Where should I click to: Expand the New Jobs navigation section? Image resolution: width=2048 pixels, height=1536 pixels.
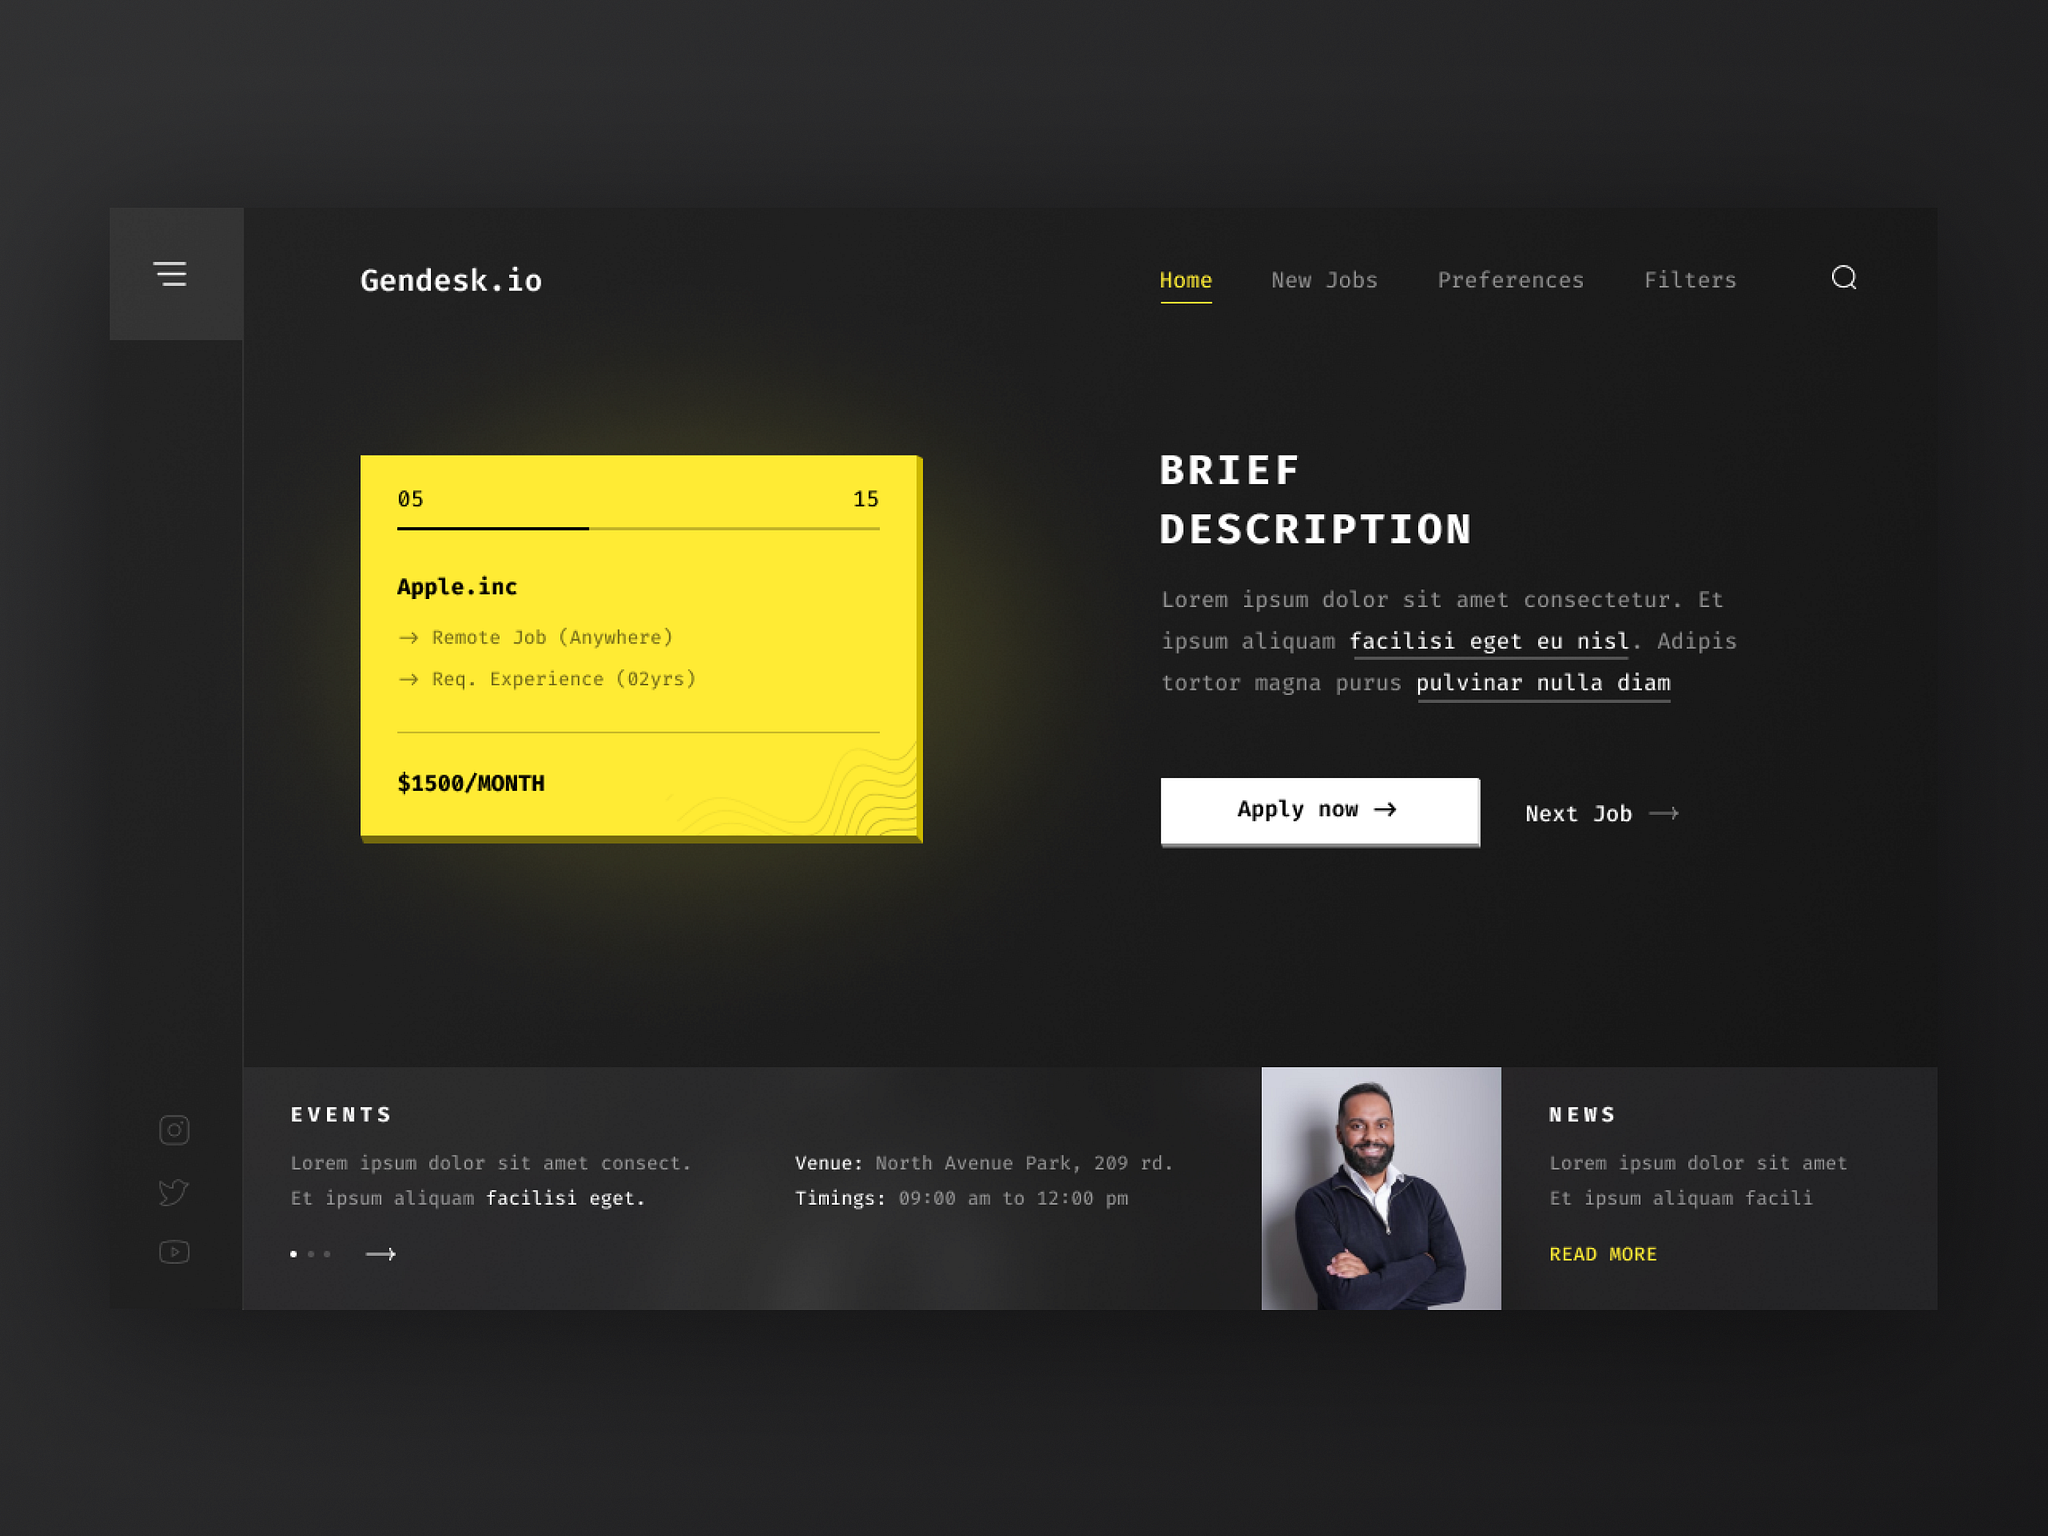[x=1322, y=278]
